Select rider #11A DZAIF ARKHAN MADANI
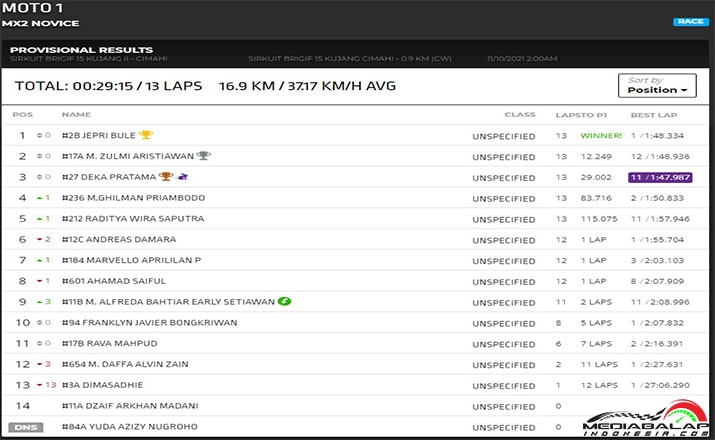The image size is (715, 440). (130, 406)
